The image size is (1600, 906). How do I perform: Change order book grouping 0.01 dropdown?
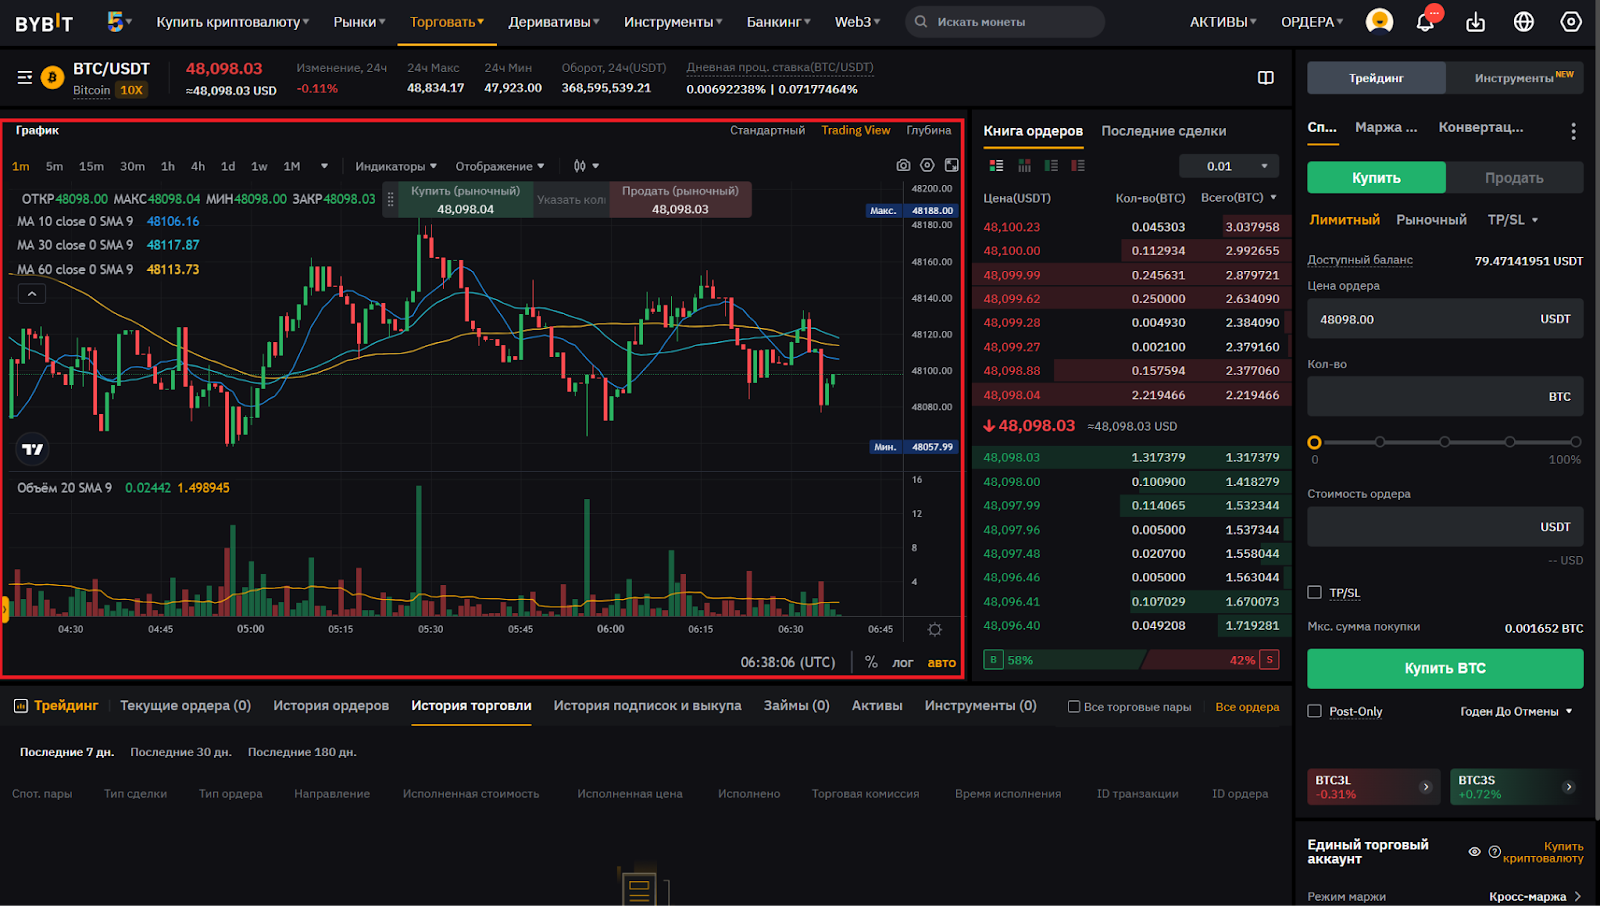[x=1229, y=166]
